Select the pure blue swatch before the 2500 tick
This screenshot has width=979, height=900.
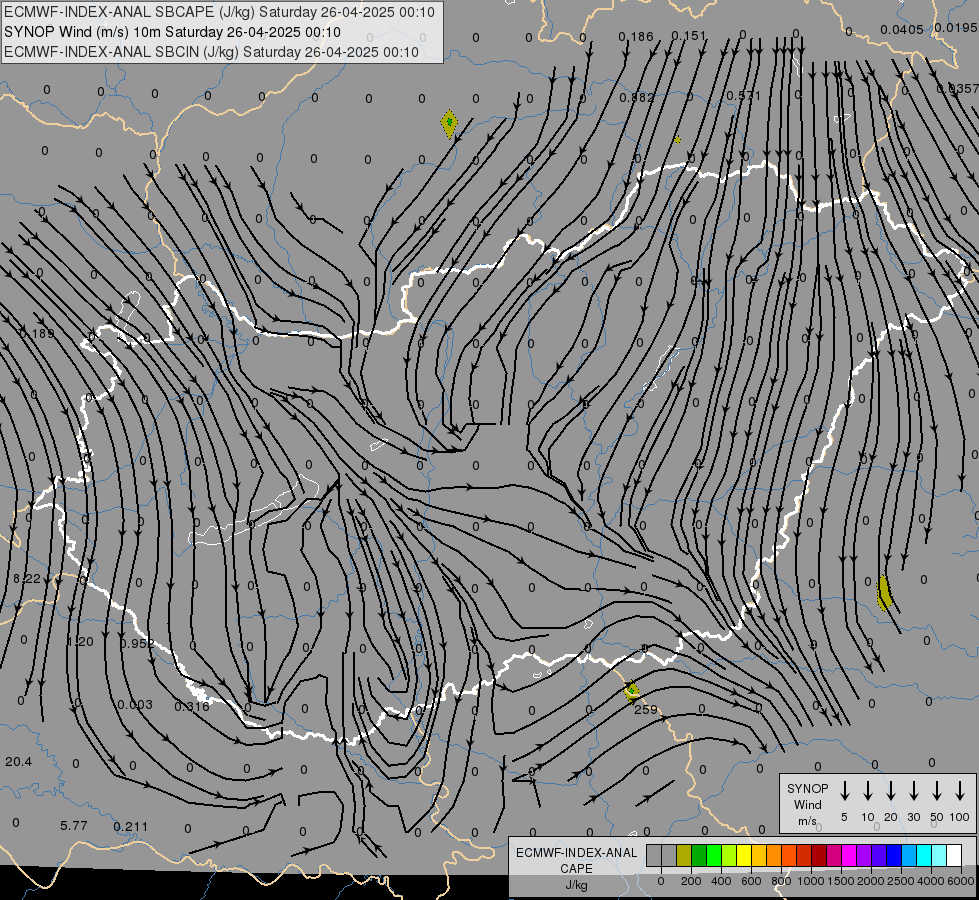click(893, 856)
